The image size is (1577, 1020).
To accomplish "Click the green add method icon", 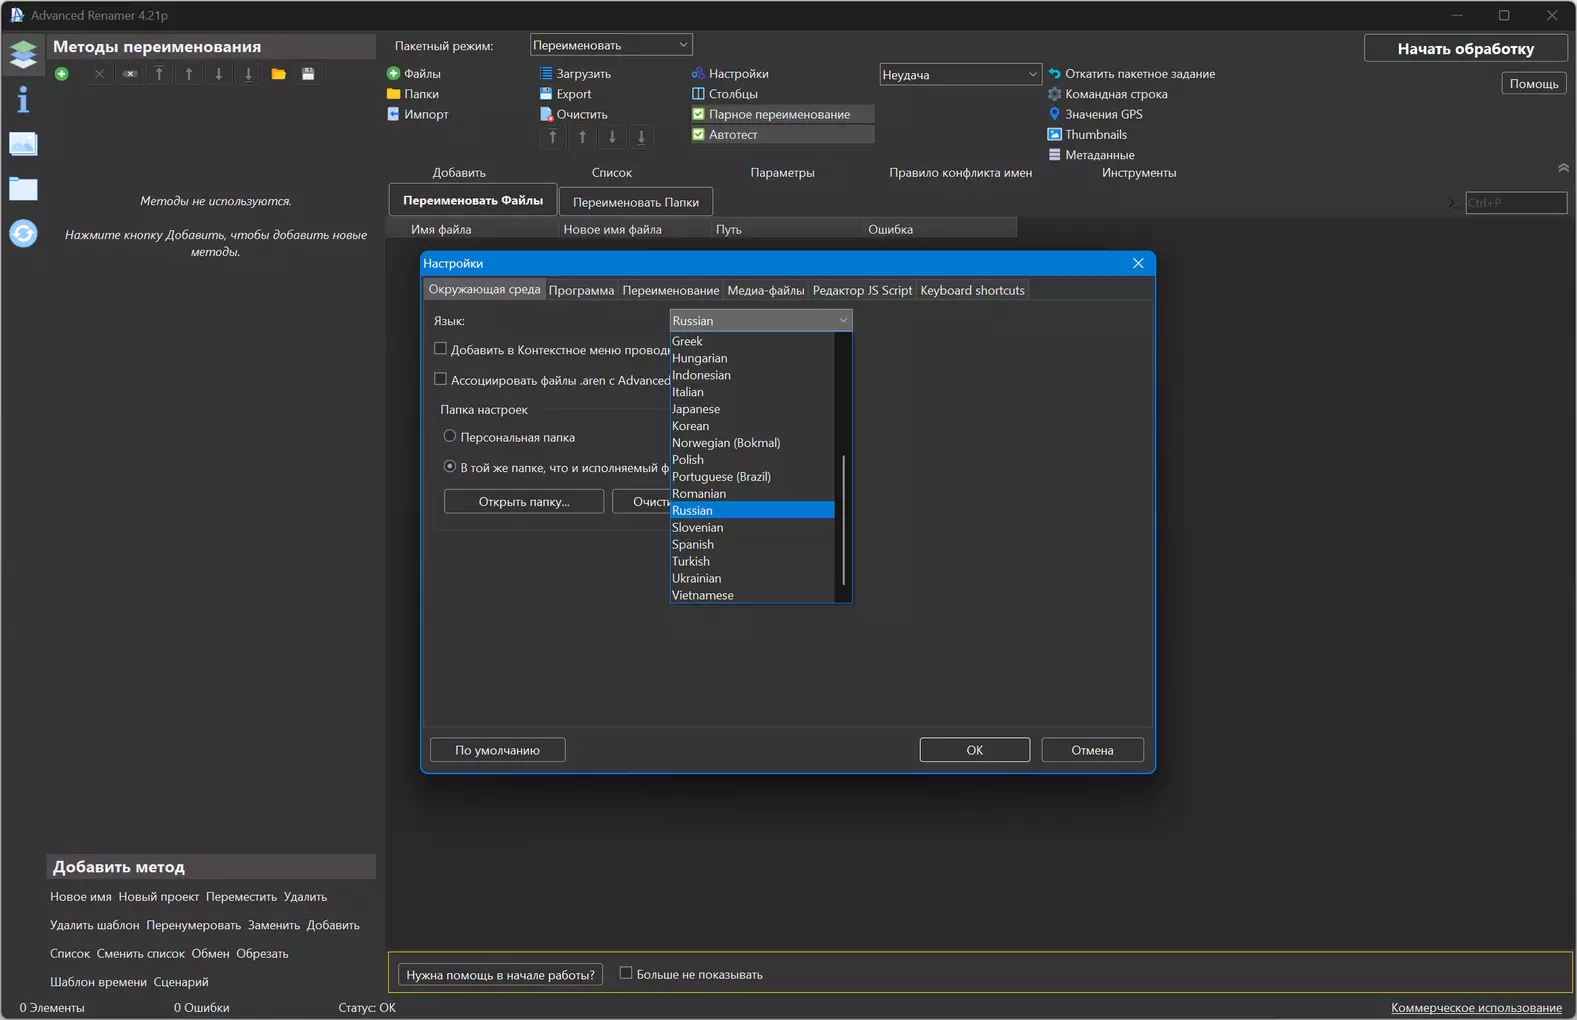I will (x=62, y=74).
